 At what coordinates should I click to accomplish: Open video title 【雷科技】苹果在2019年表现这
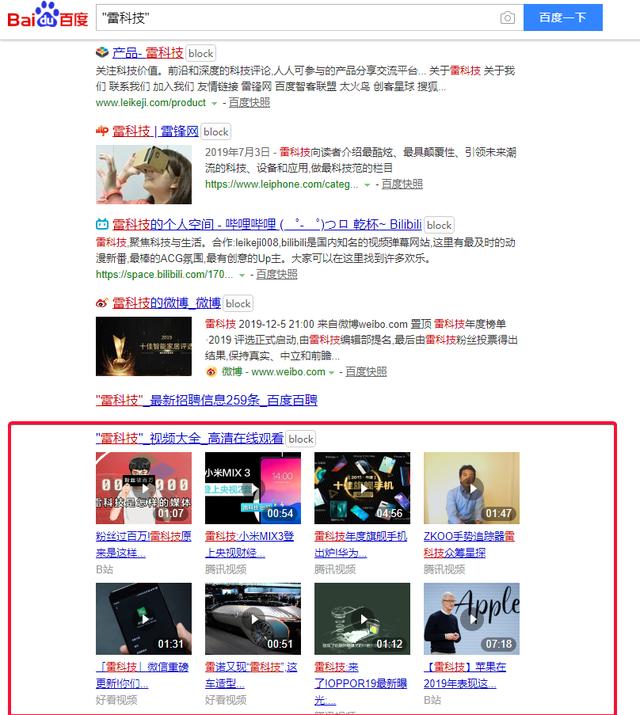[x=465, y=675]
